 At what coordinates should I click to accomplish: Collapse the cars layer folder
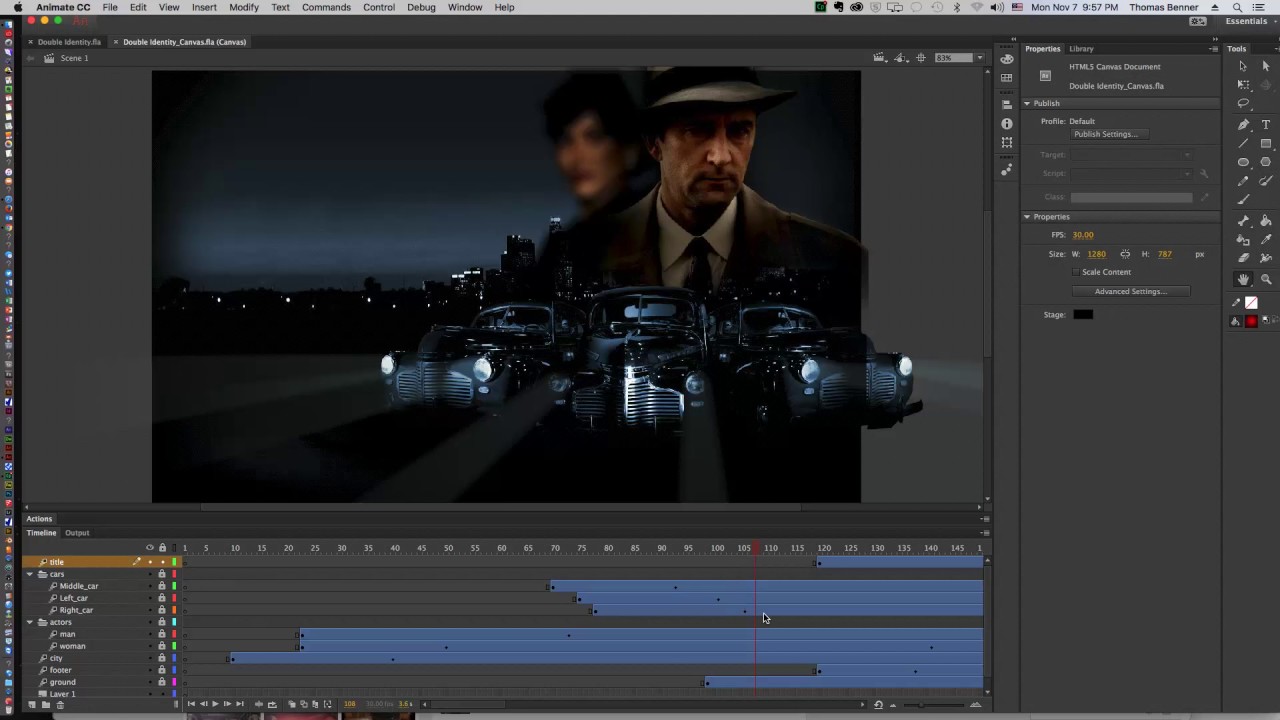click(x=30, y=574)
